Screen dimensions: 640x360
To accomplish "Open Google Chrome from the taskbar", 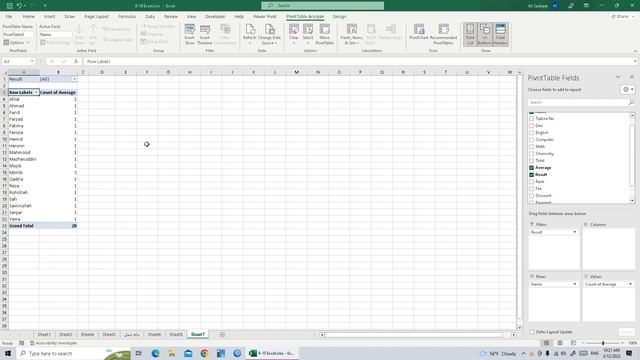I will (204, 353).
